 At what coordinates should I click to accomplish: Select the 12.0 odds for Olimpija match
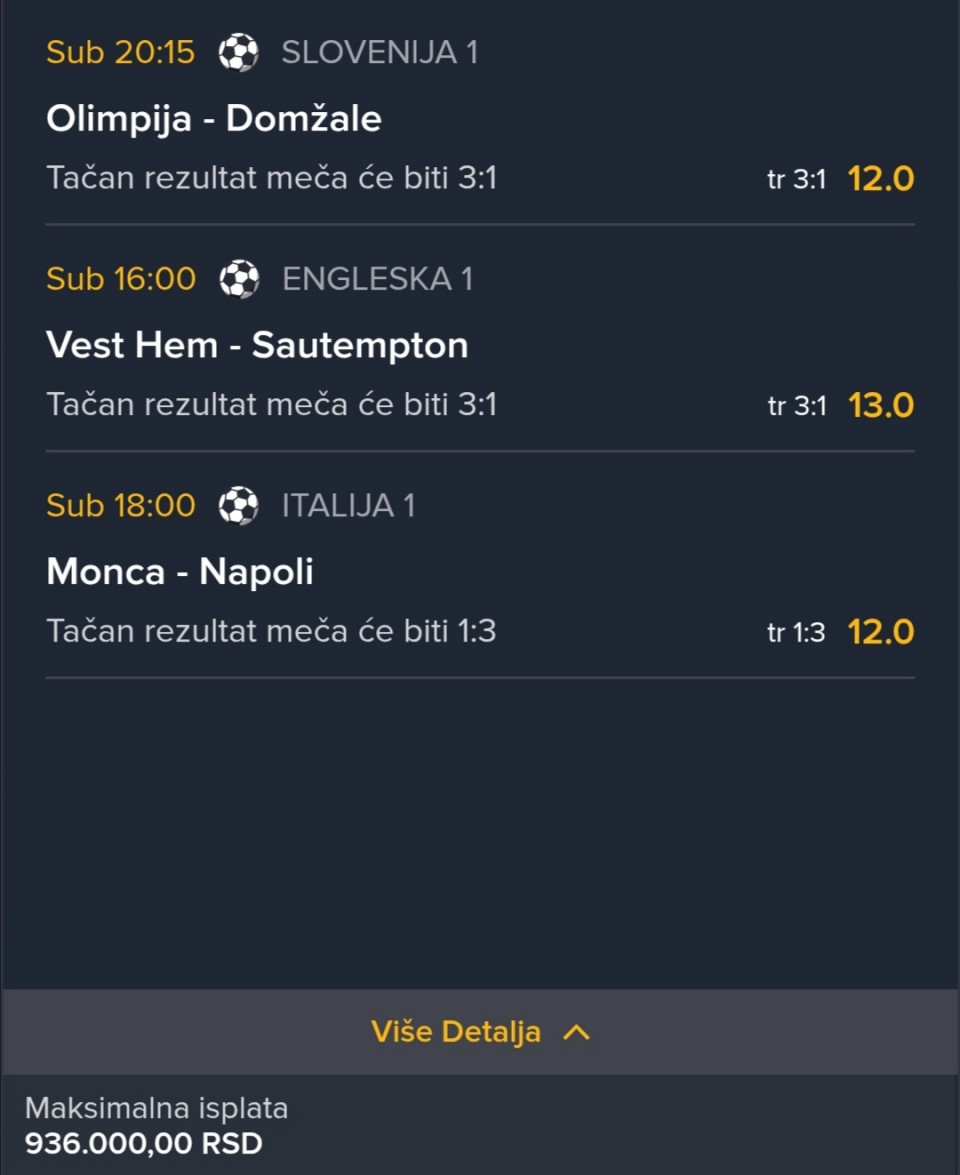(x=881, y=179)
